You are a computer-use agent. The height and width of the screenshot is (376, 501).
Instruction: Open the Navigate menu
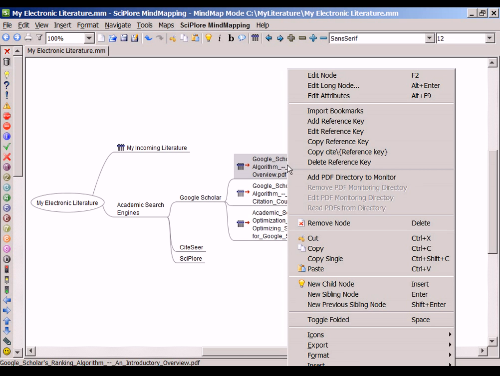coord(118,25)
